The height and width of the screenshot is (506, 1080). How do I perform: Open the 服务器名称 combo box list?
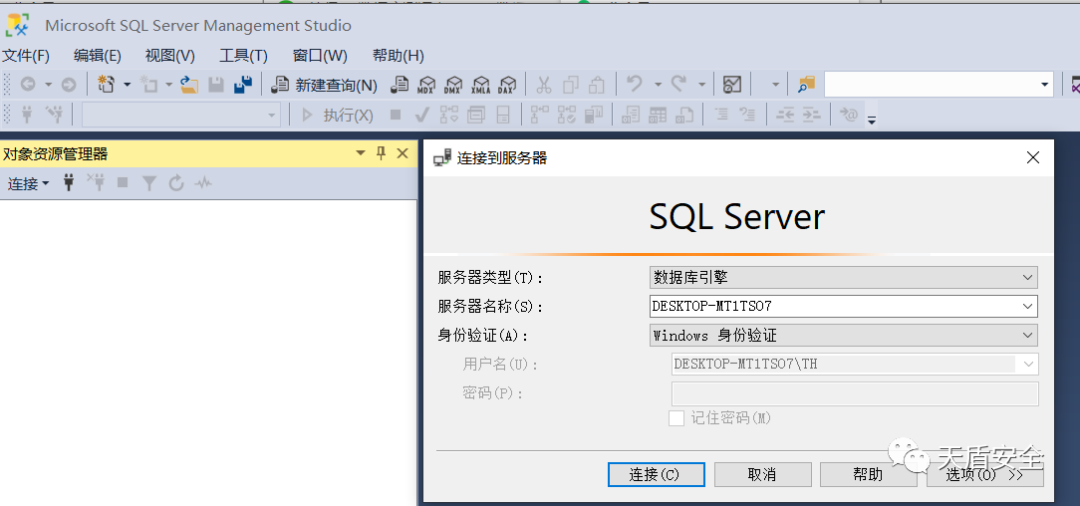pos(1027,306)
